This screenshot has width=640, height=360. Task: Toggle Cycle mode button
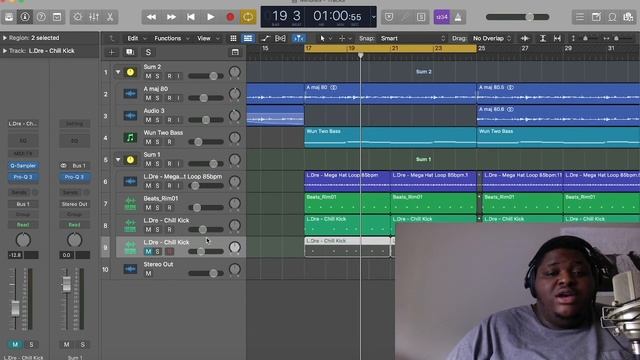[248, 17]
